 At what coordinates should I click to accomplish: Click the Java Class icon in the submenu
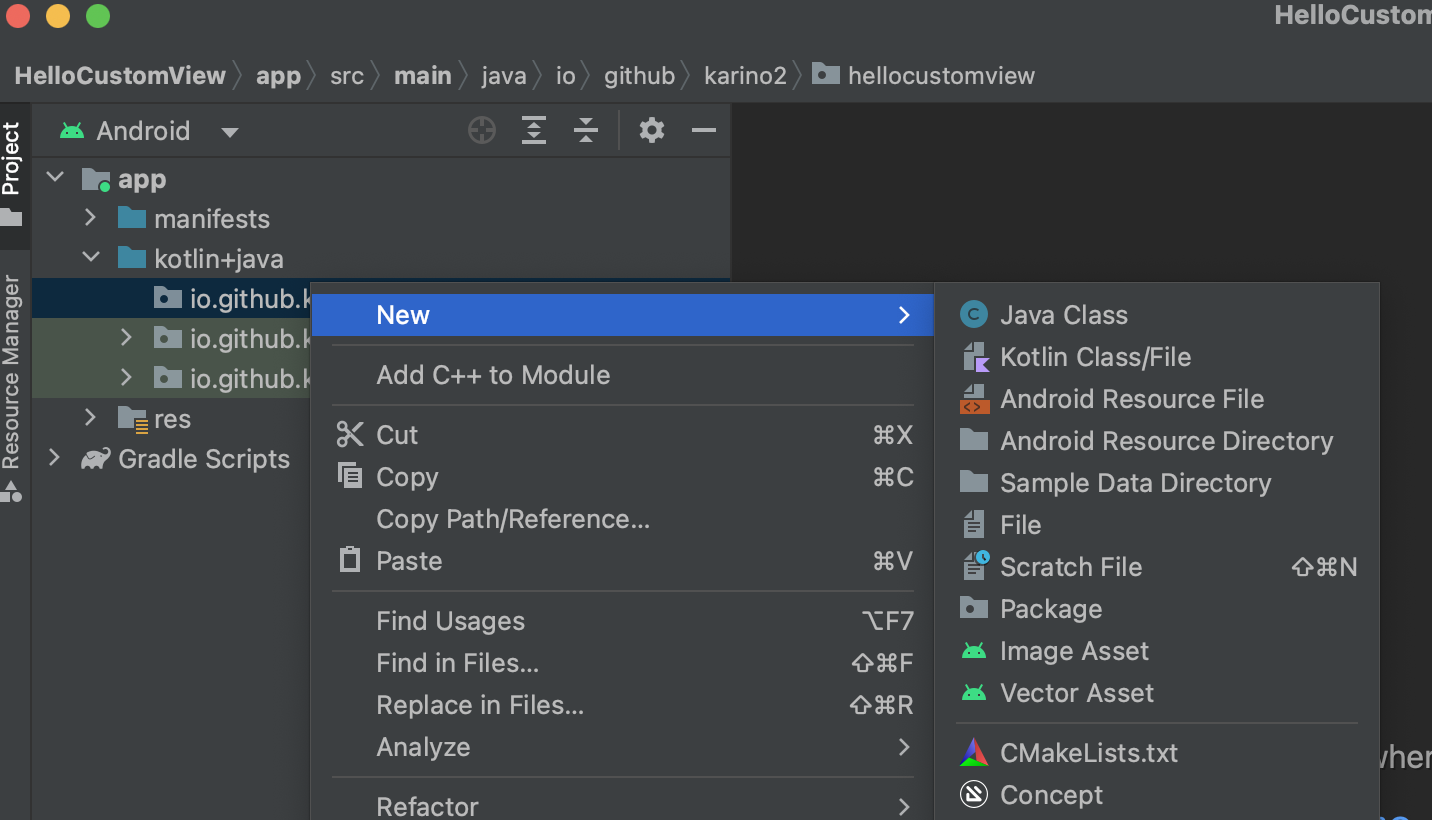click(974, 315)
